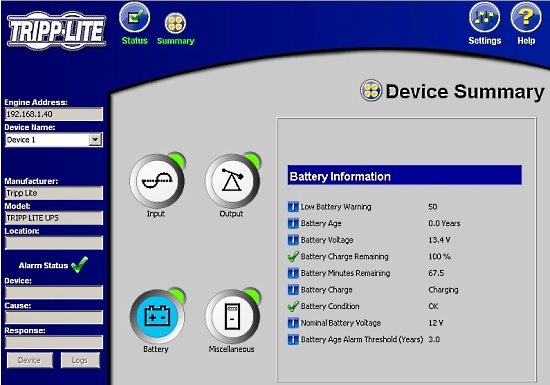Click info icon beside Battery Voltage
The height and width of the screenshot is (385, 550).
[293, 240]
